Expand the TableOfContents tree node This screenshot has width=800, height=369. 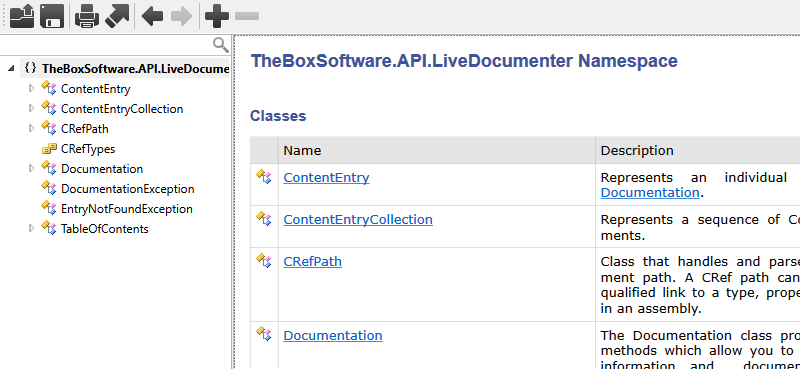[31, 228]
